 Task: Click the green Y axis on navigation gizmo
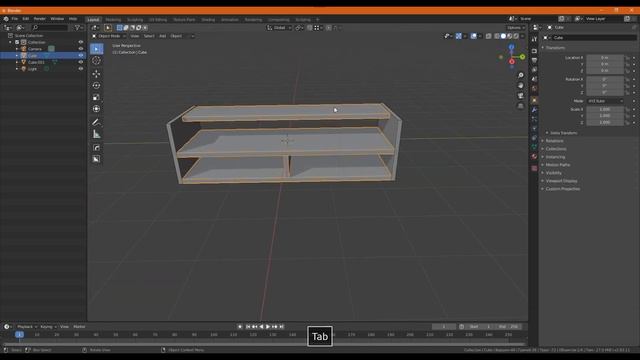click(522, 57)
